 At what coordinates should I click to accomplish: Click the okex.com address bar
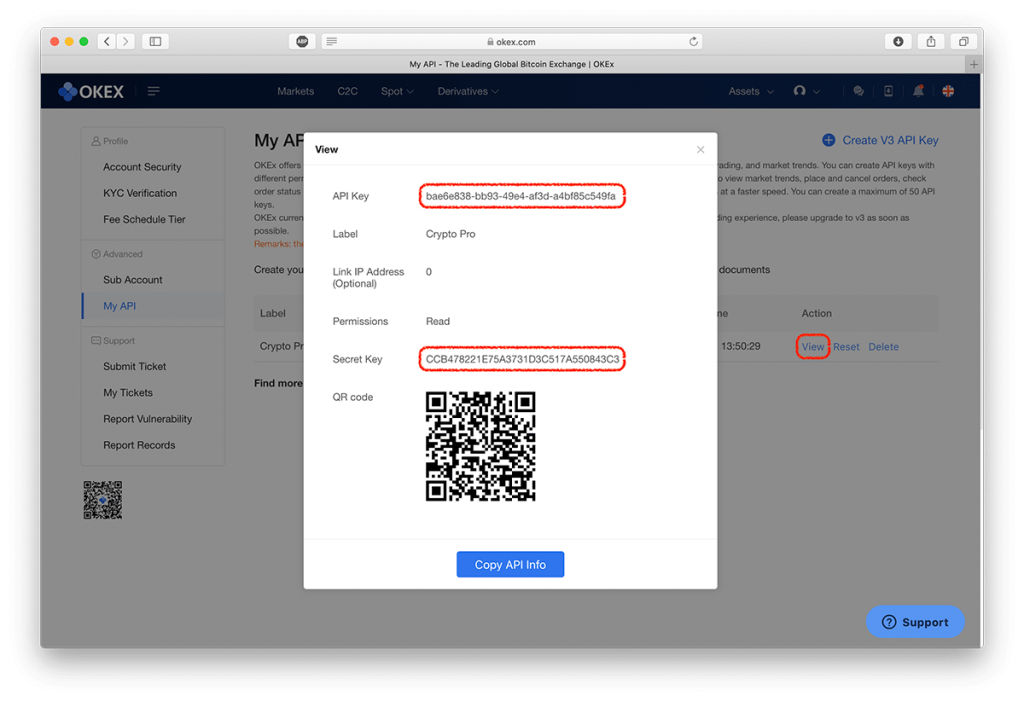click(511, 42)
